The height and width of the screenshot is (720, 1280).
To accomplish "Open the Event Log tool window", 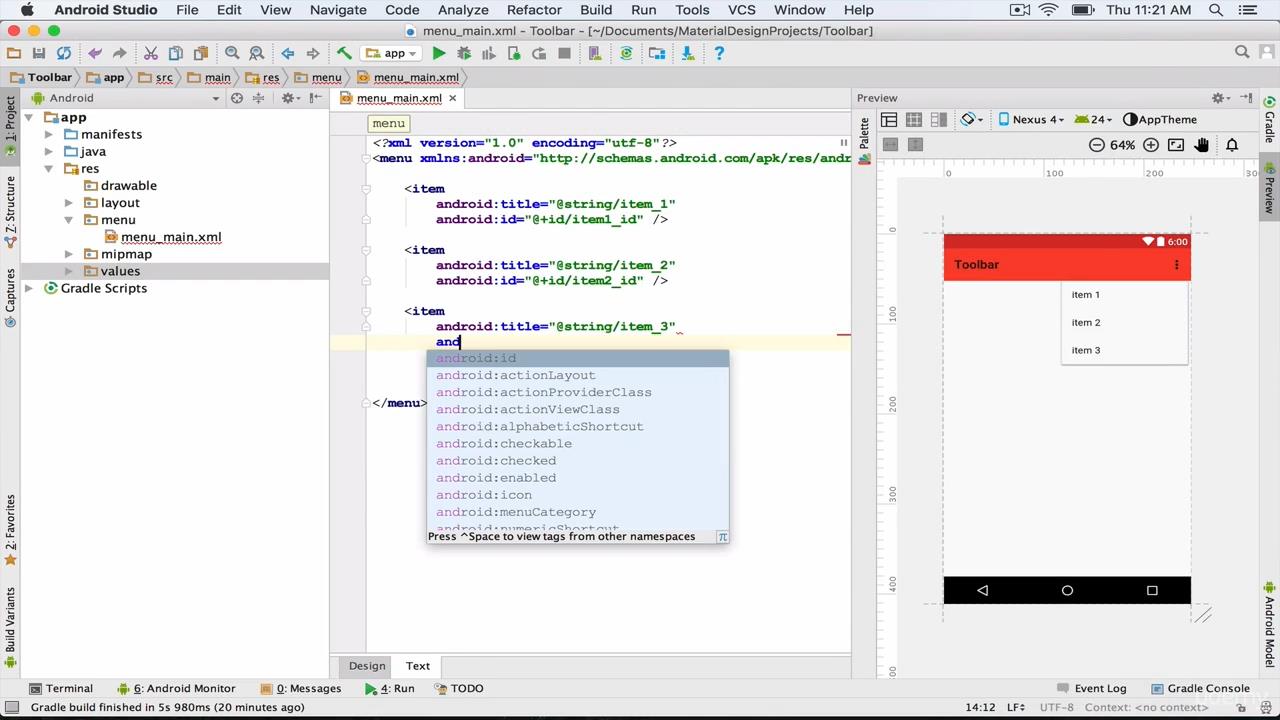I will pyautogui.click(x=1092, y=689).
